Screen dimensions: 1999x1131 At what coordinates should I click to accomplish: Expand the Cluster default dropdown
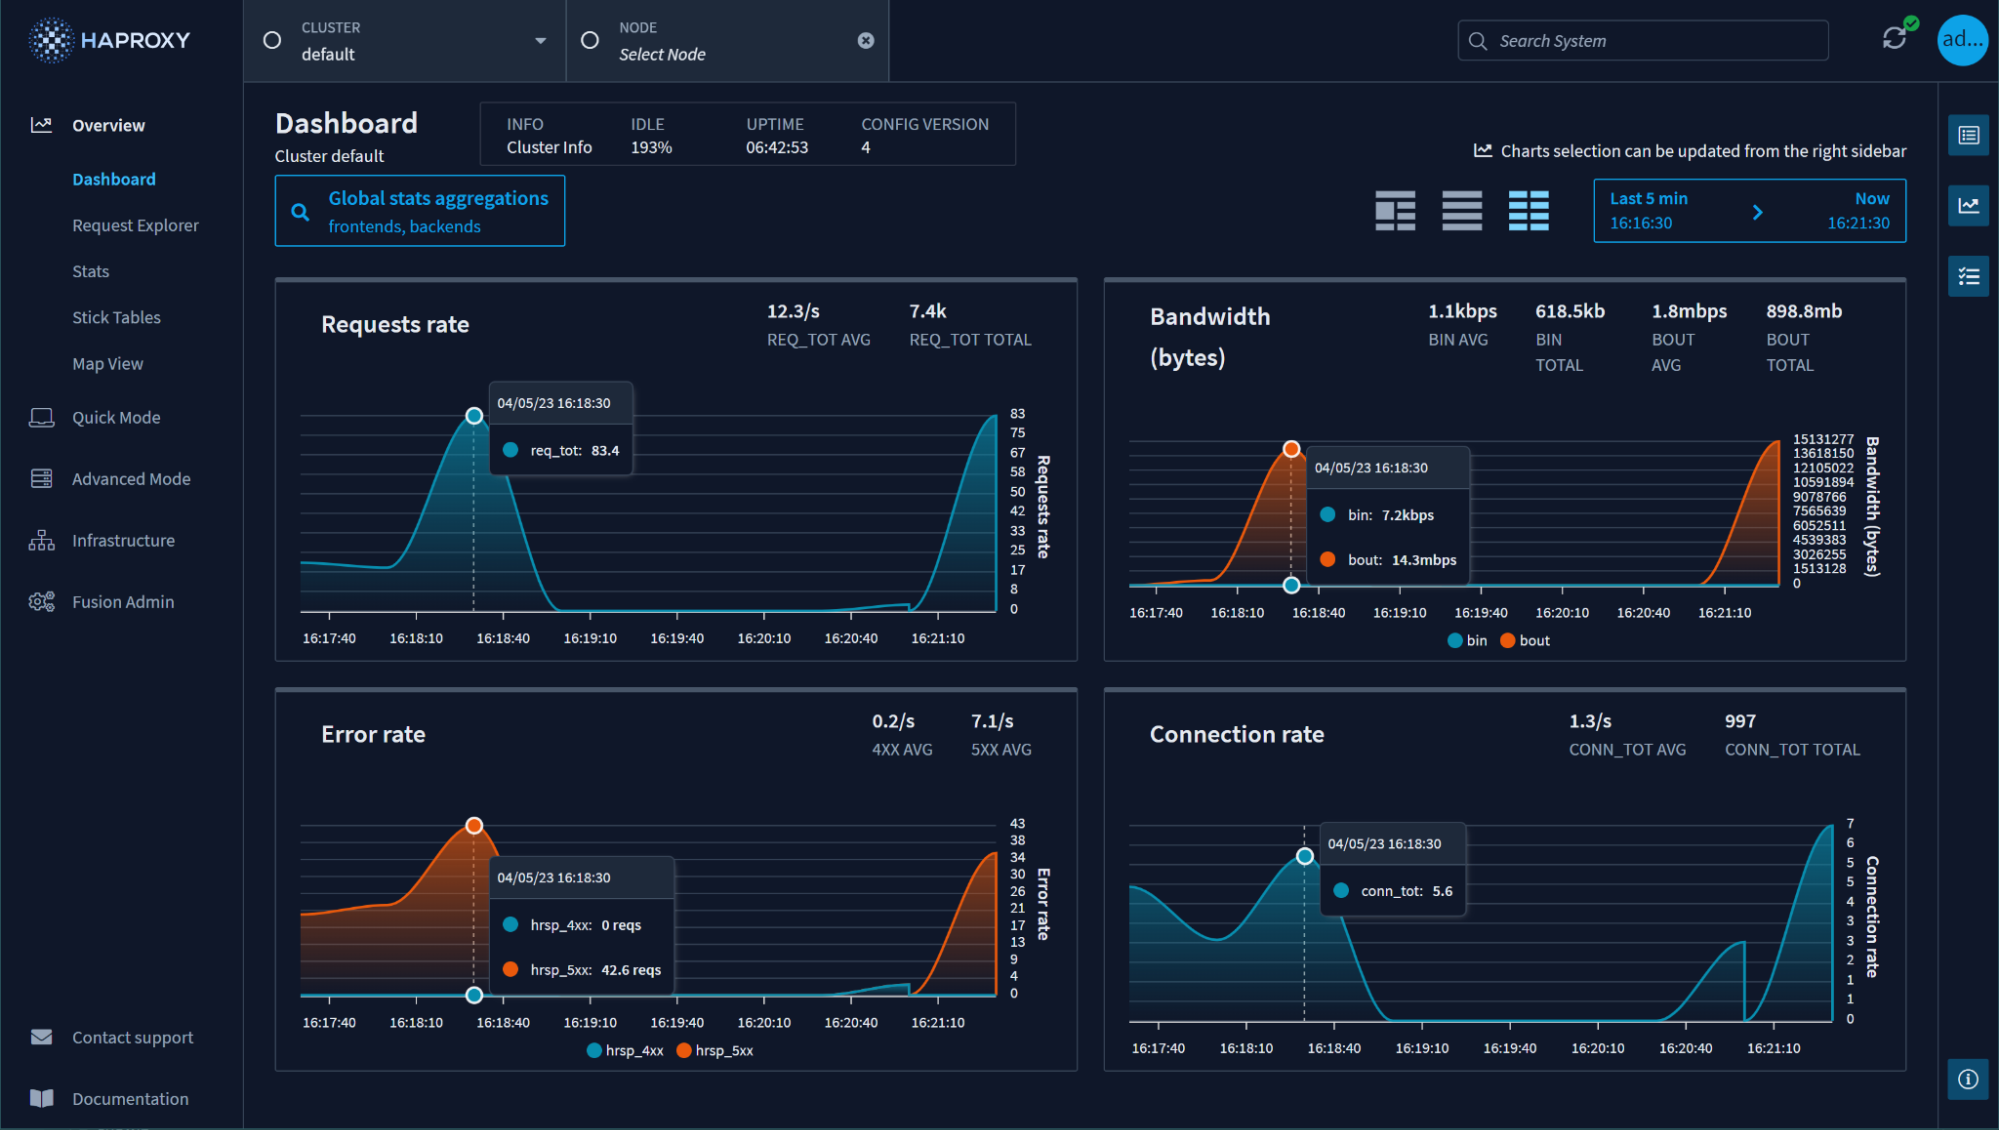[540, 40]
